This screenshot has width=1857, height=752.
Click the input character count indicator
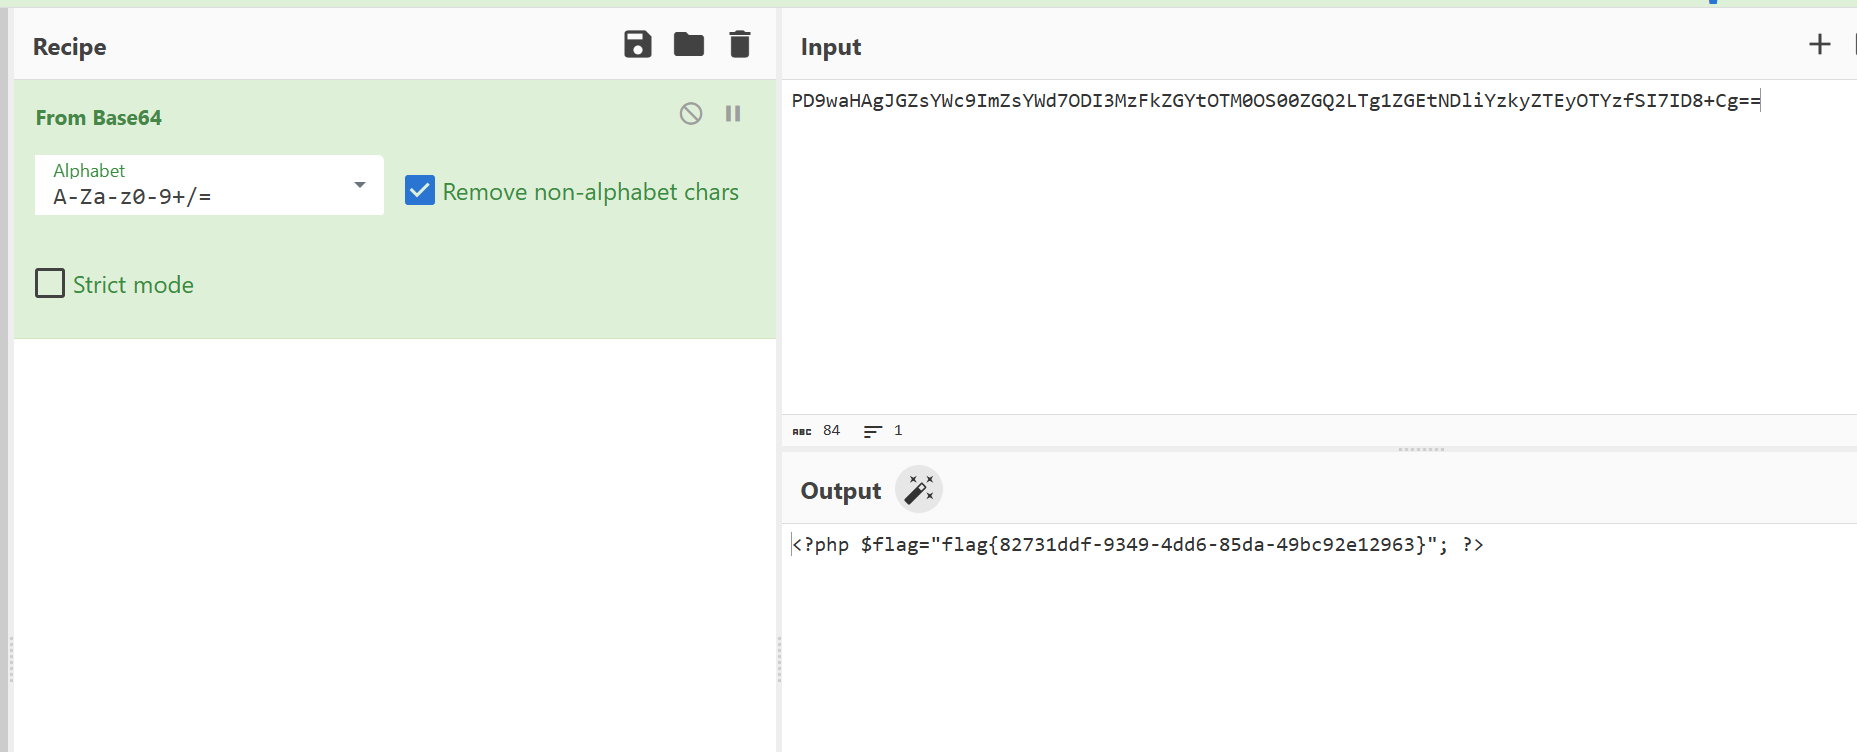pos(817,431)
